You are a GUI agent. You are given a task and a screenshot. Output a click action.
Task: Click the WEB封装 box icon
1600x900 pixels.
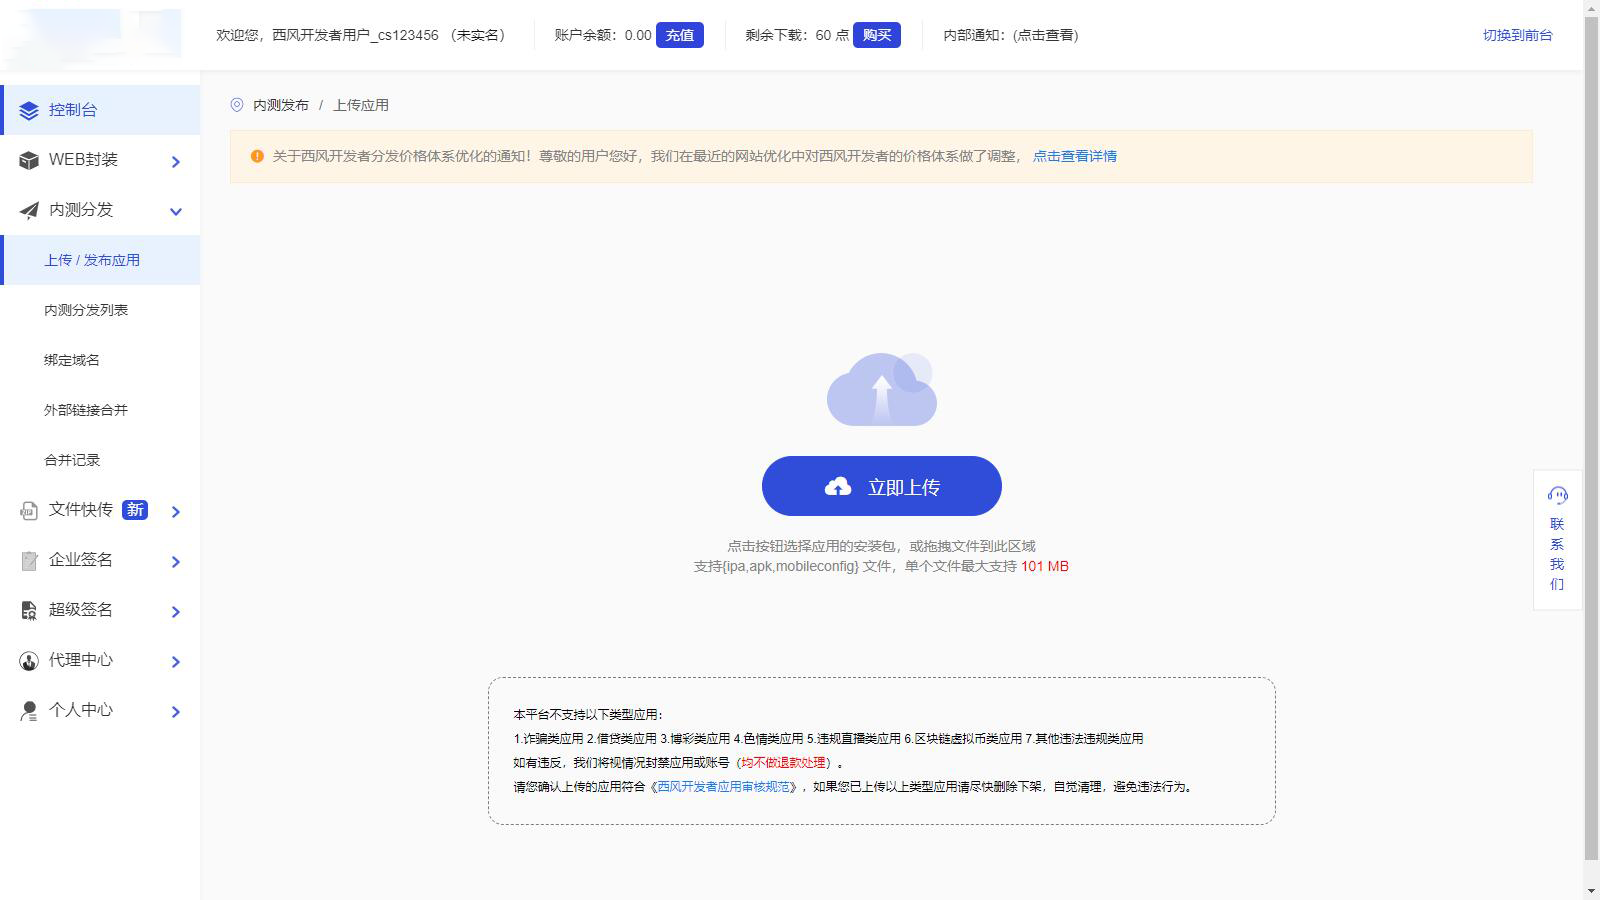coord(29,160)
